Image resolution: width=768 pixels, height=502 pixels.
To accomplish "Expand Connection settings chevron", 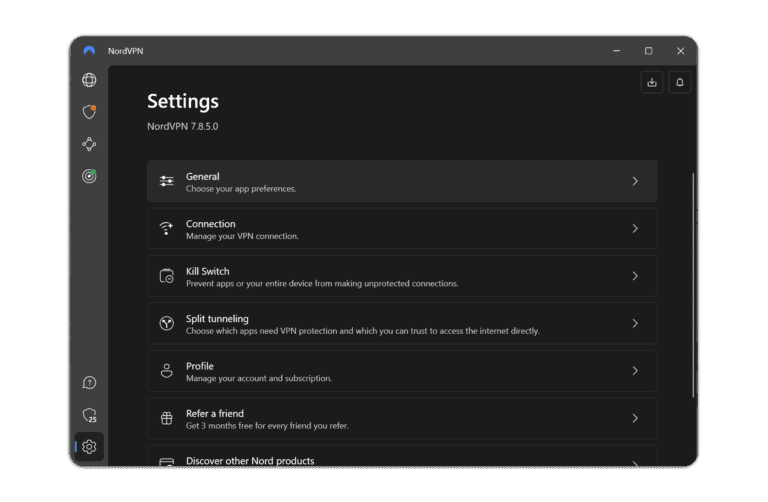I will pos(635,229).
